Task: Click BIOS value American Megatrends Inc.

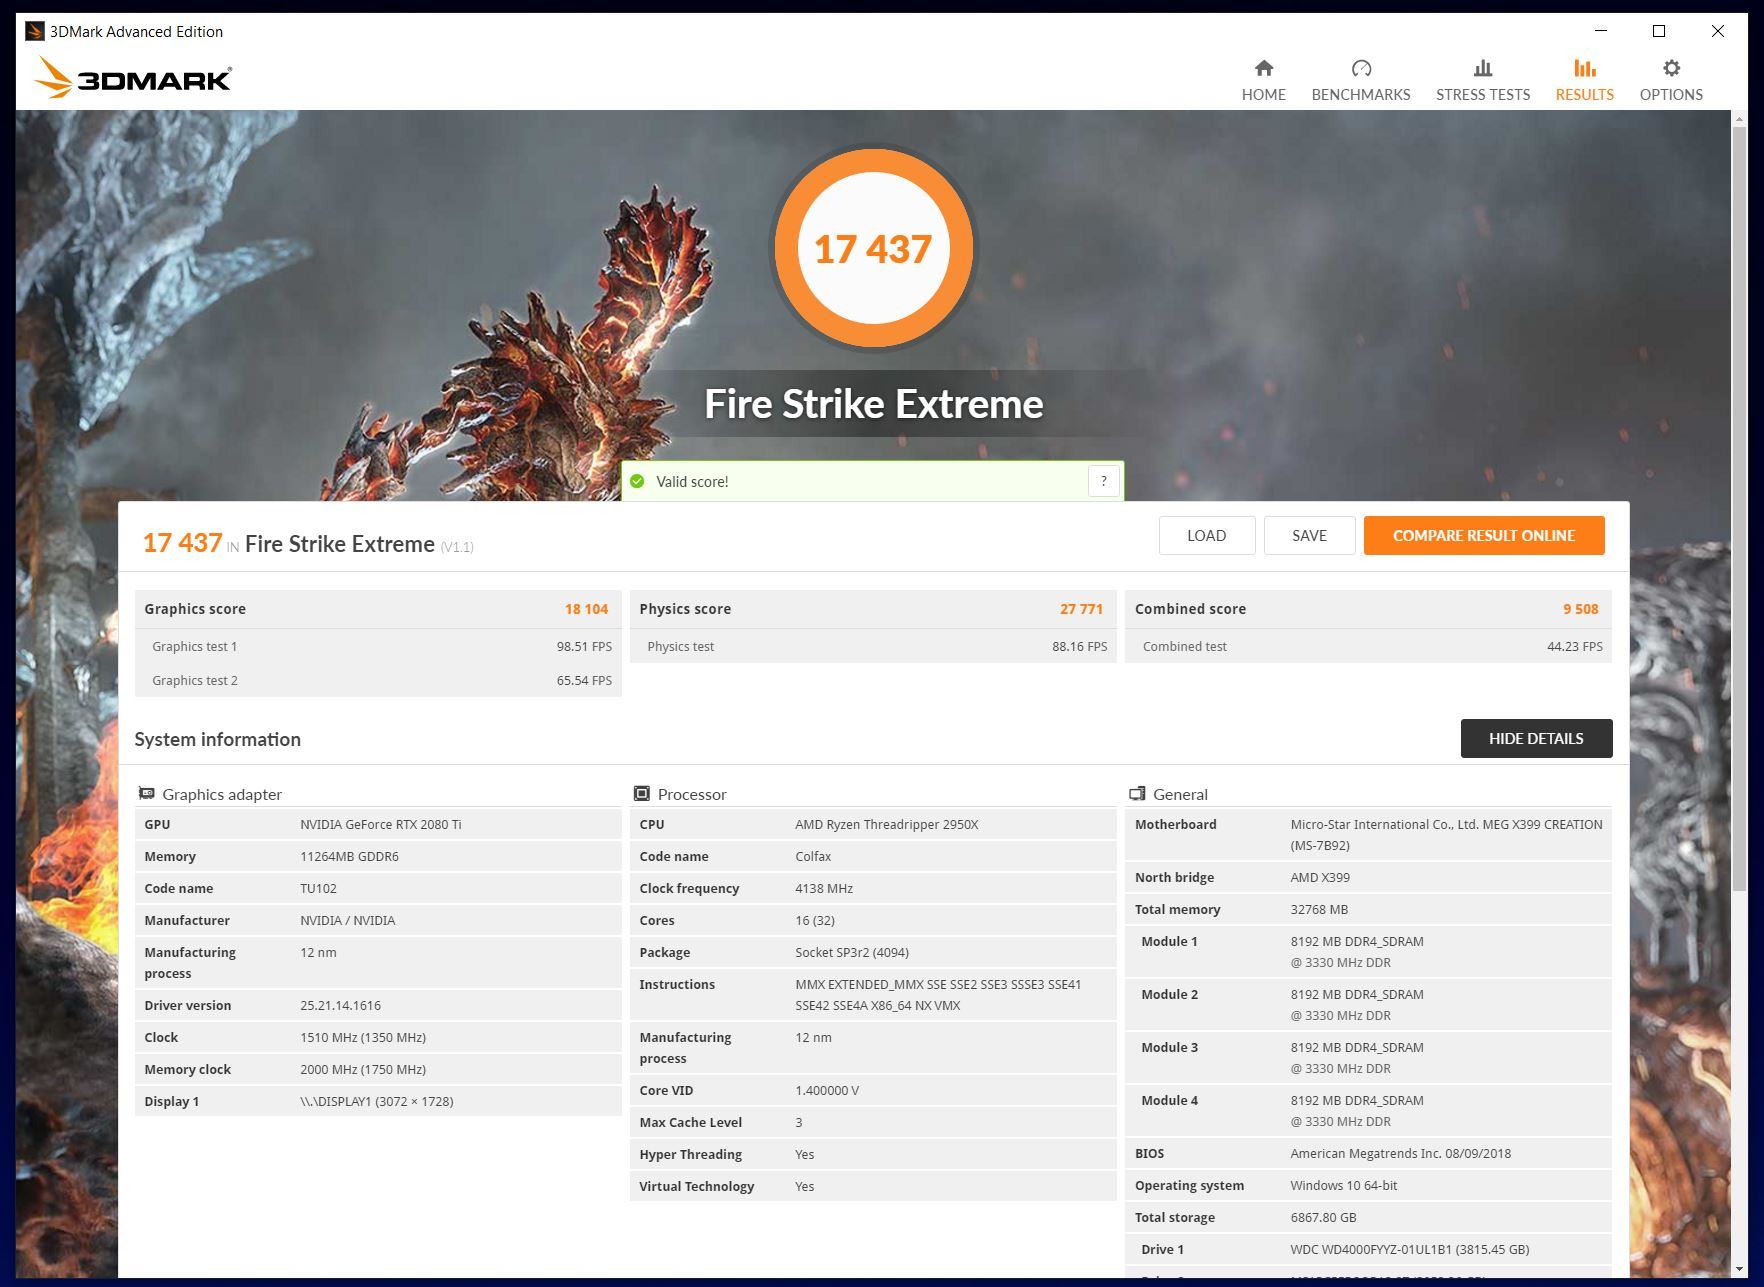Action: tap(1400, 1154)
